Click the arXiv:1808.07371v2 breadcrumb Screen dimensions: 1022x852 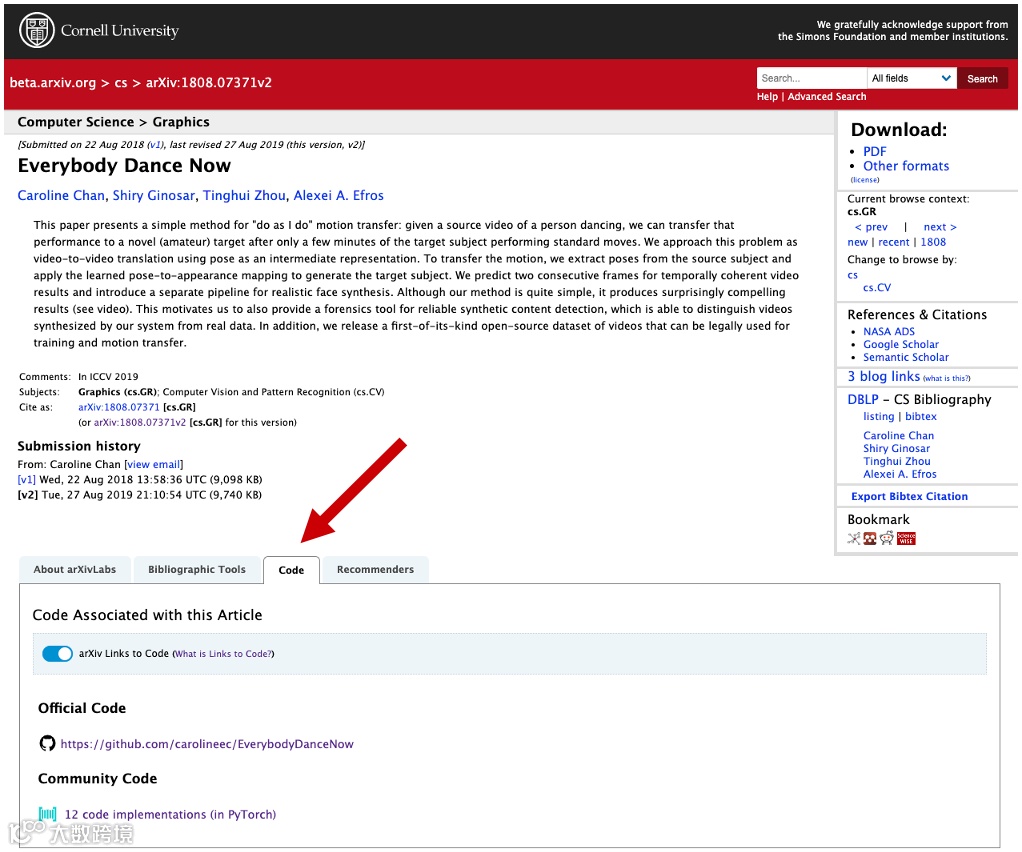pos(209,83)
